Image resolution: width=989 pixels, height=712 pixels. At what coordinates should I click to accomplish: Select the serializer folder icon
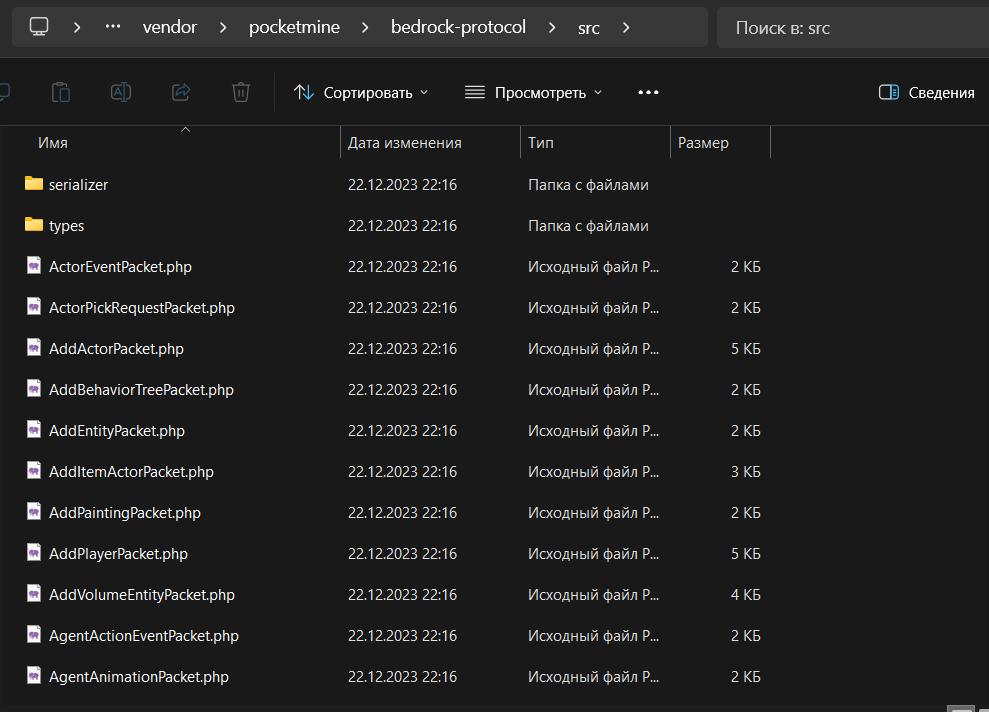[x=34, y=184]
